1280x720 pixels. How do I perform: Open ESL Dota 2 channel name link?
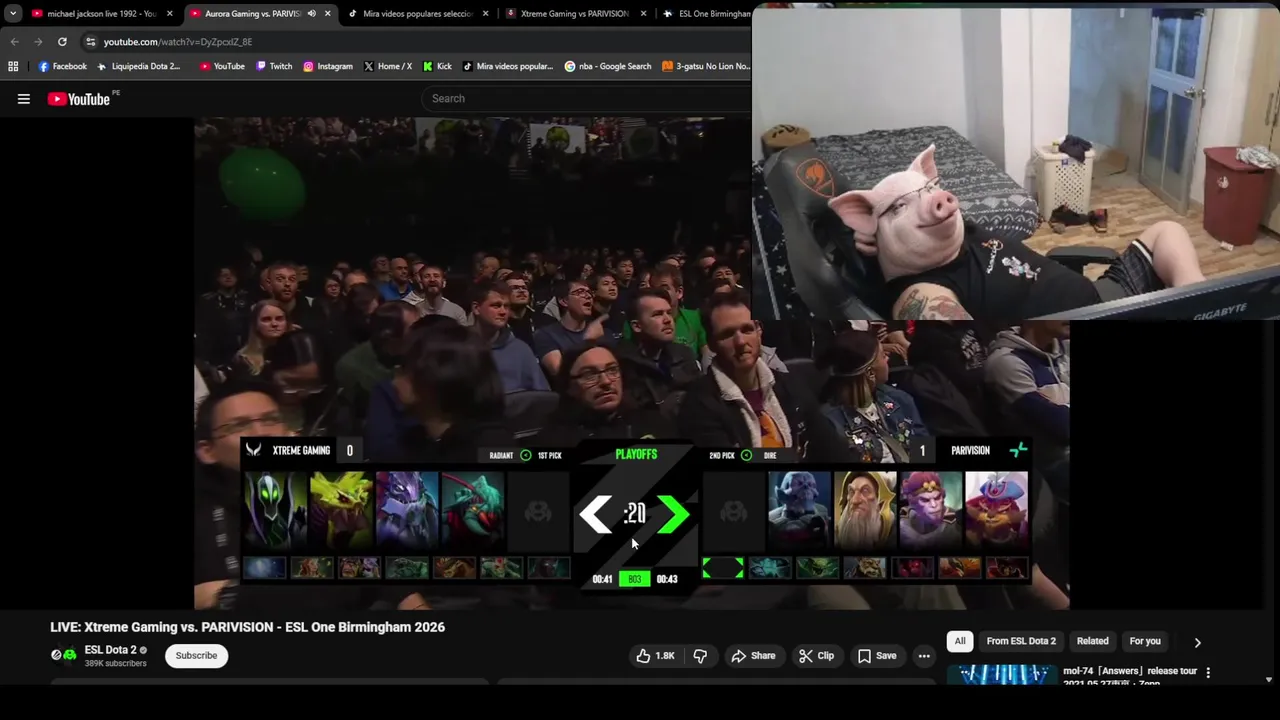(110, 650)
